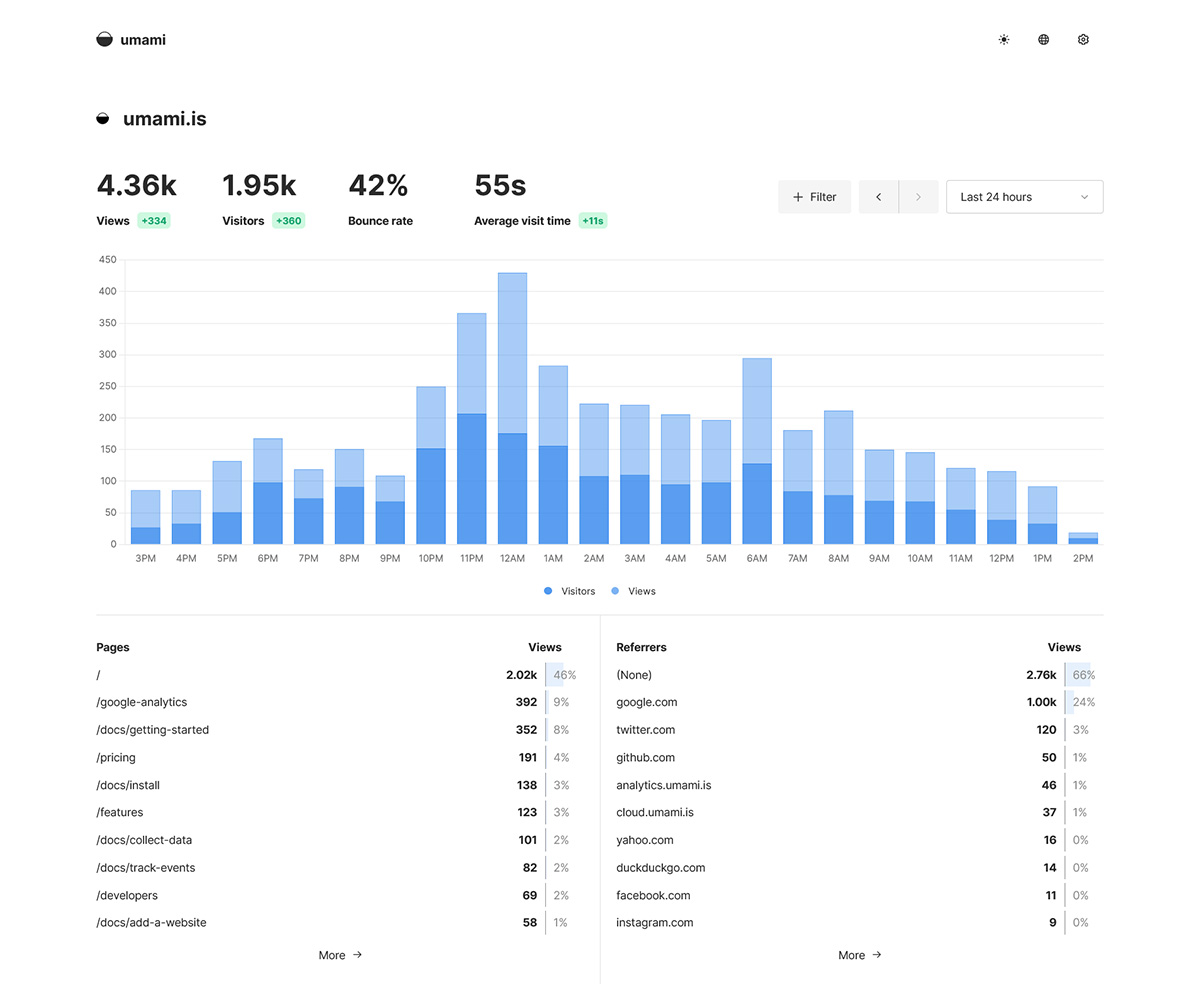Open settings via the gear icon
The width and height of the screenshot is (1200, 984).
pyautogui.click(x=1083, y=39)
